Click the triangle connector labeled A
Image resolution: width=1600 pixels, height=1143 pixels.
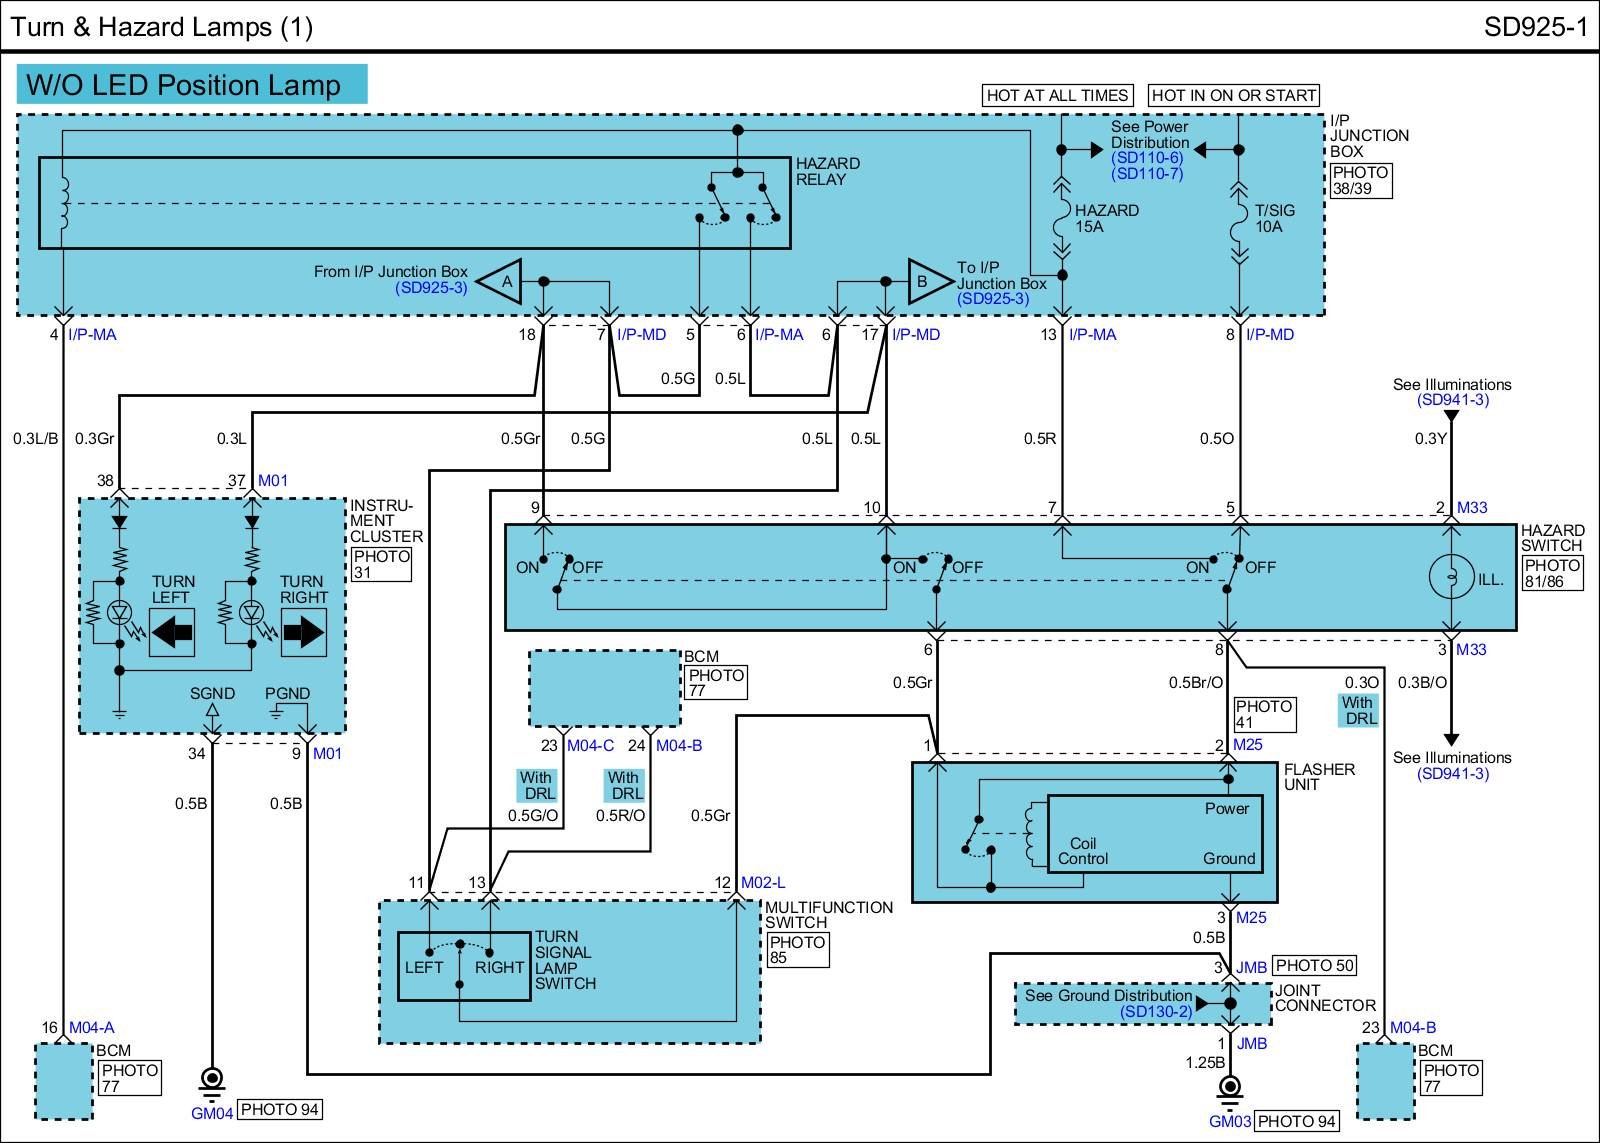502,281
